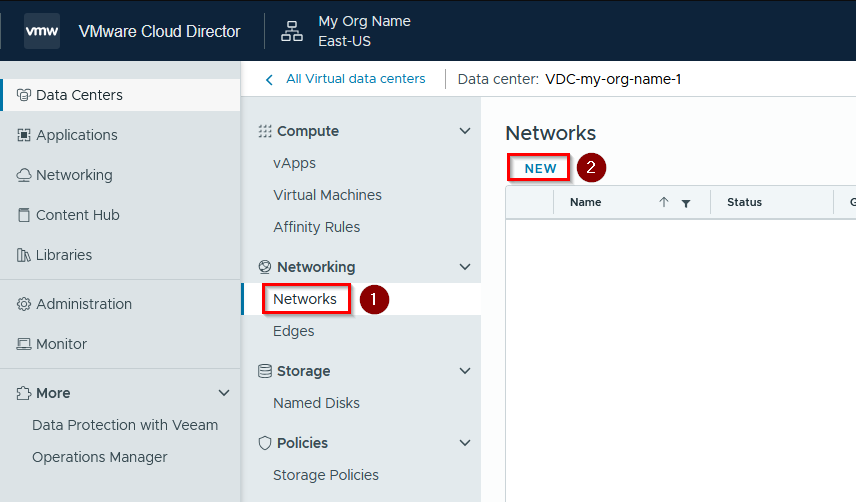Image resolution: width=856 pixels, height=502 pixels.
Task: Click the Administration gear icon
Action: coord(23,304)
